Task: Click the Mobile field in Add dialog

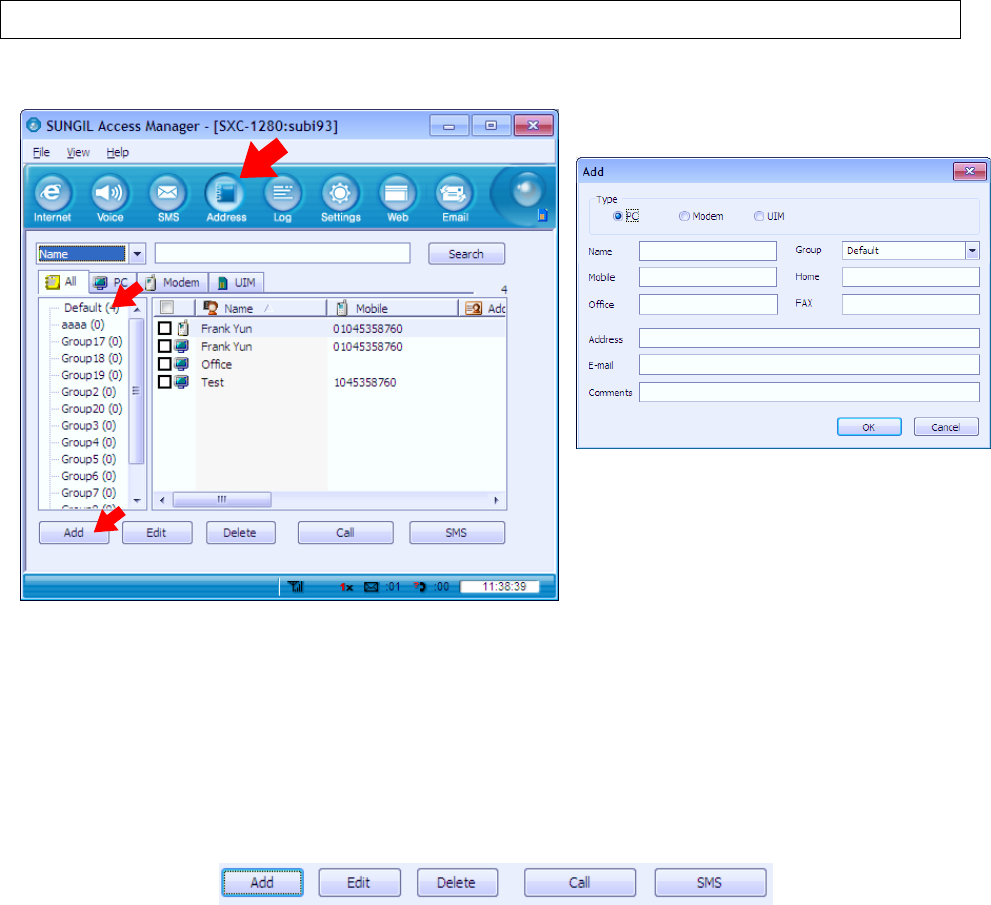Action: 708,277
